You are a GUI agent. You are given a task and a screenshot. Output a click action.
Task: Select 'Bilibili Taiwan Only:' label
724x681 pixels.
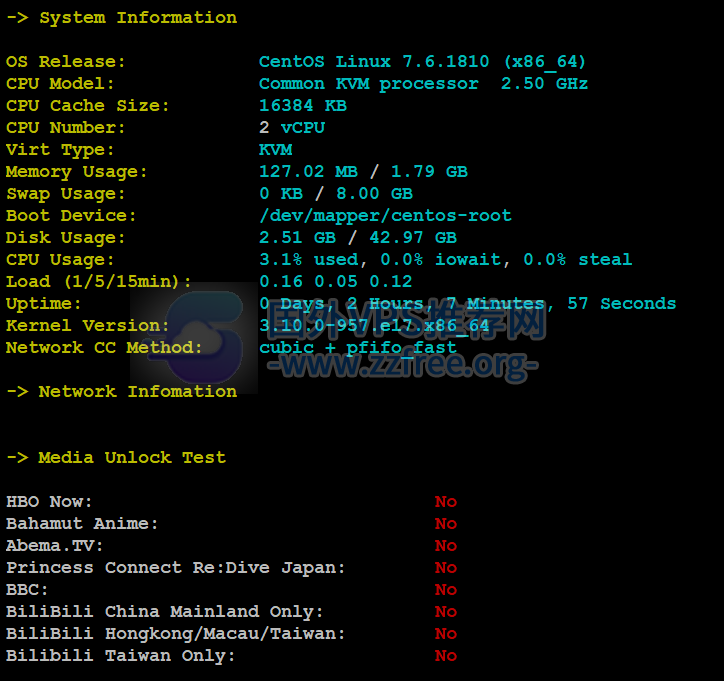tap(121, 656)
